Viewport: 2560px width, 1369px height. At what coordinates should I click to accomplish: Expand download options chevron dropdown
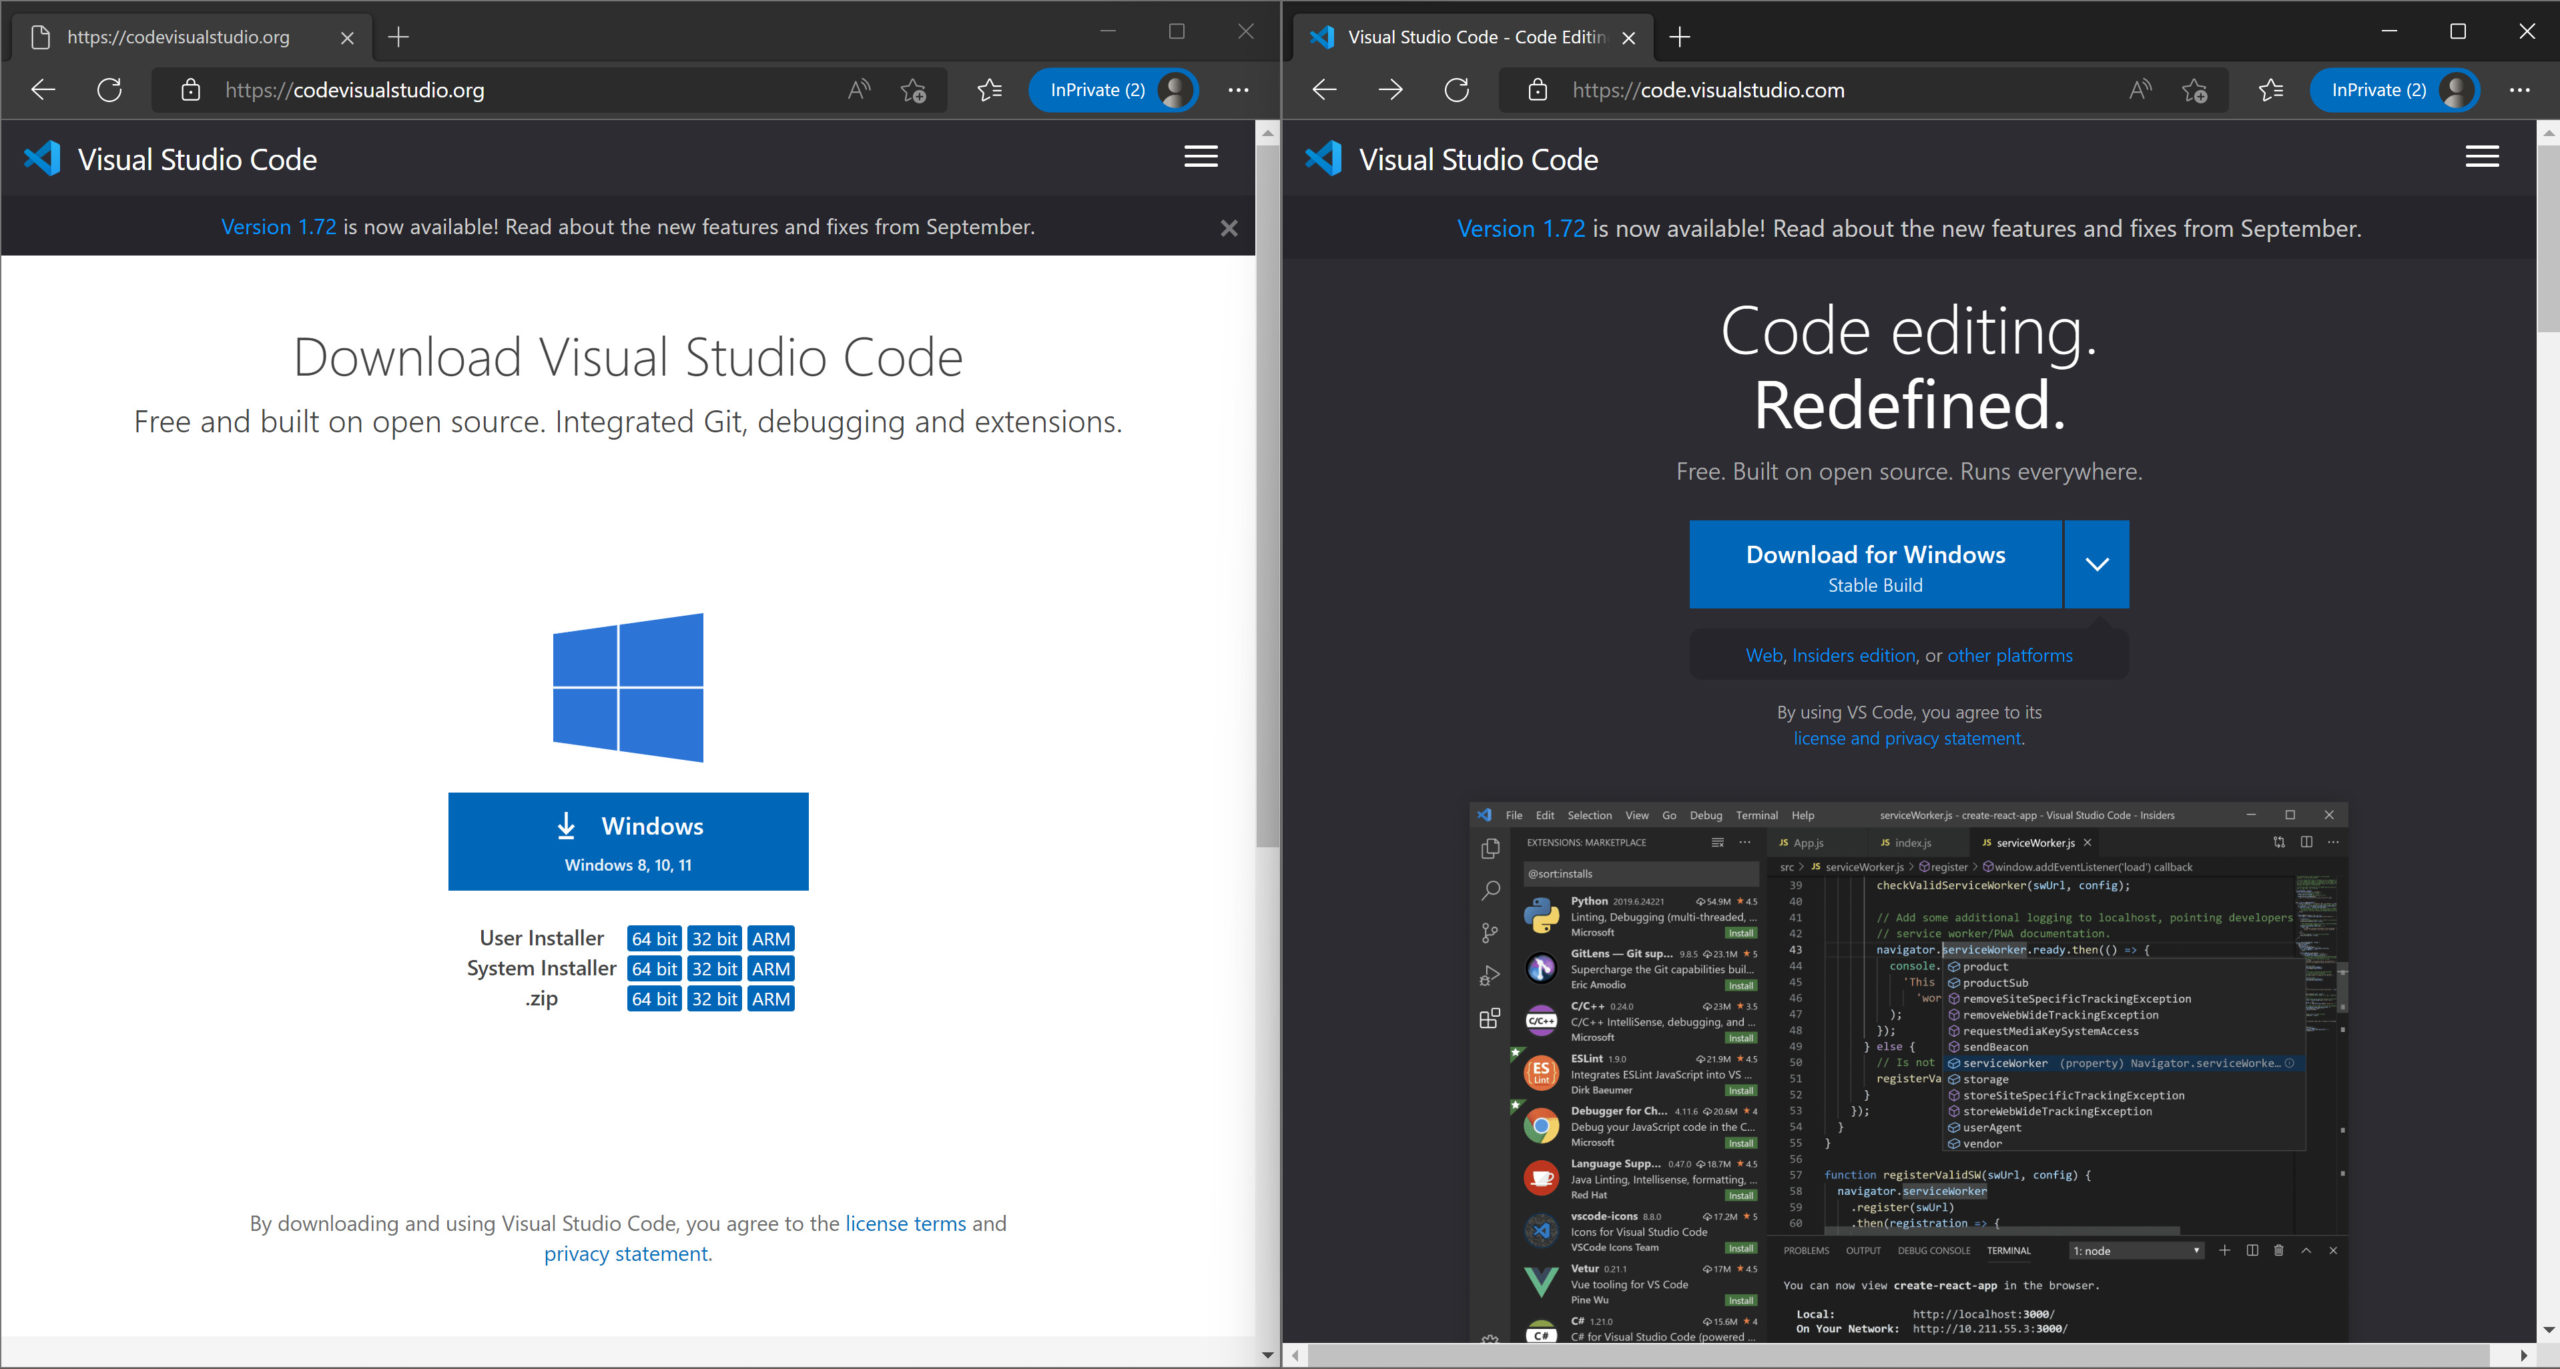(x=2097, y=564)
